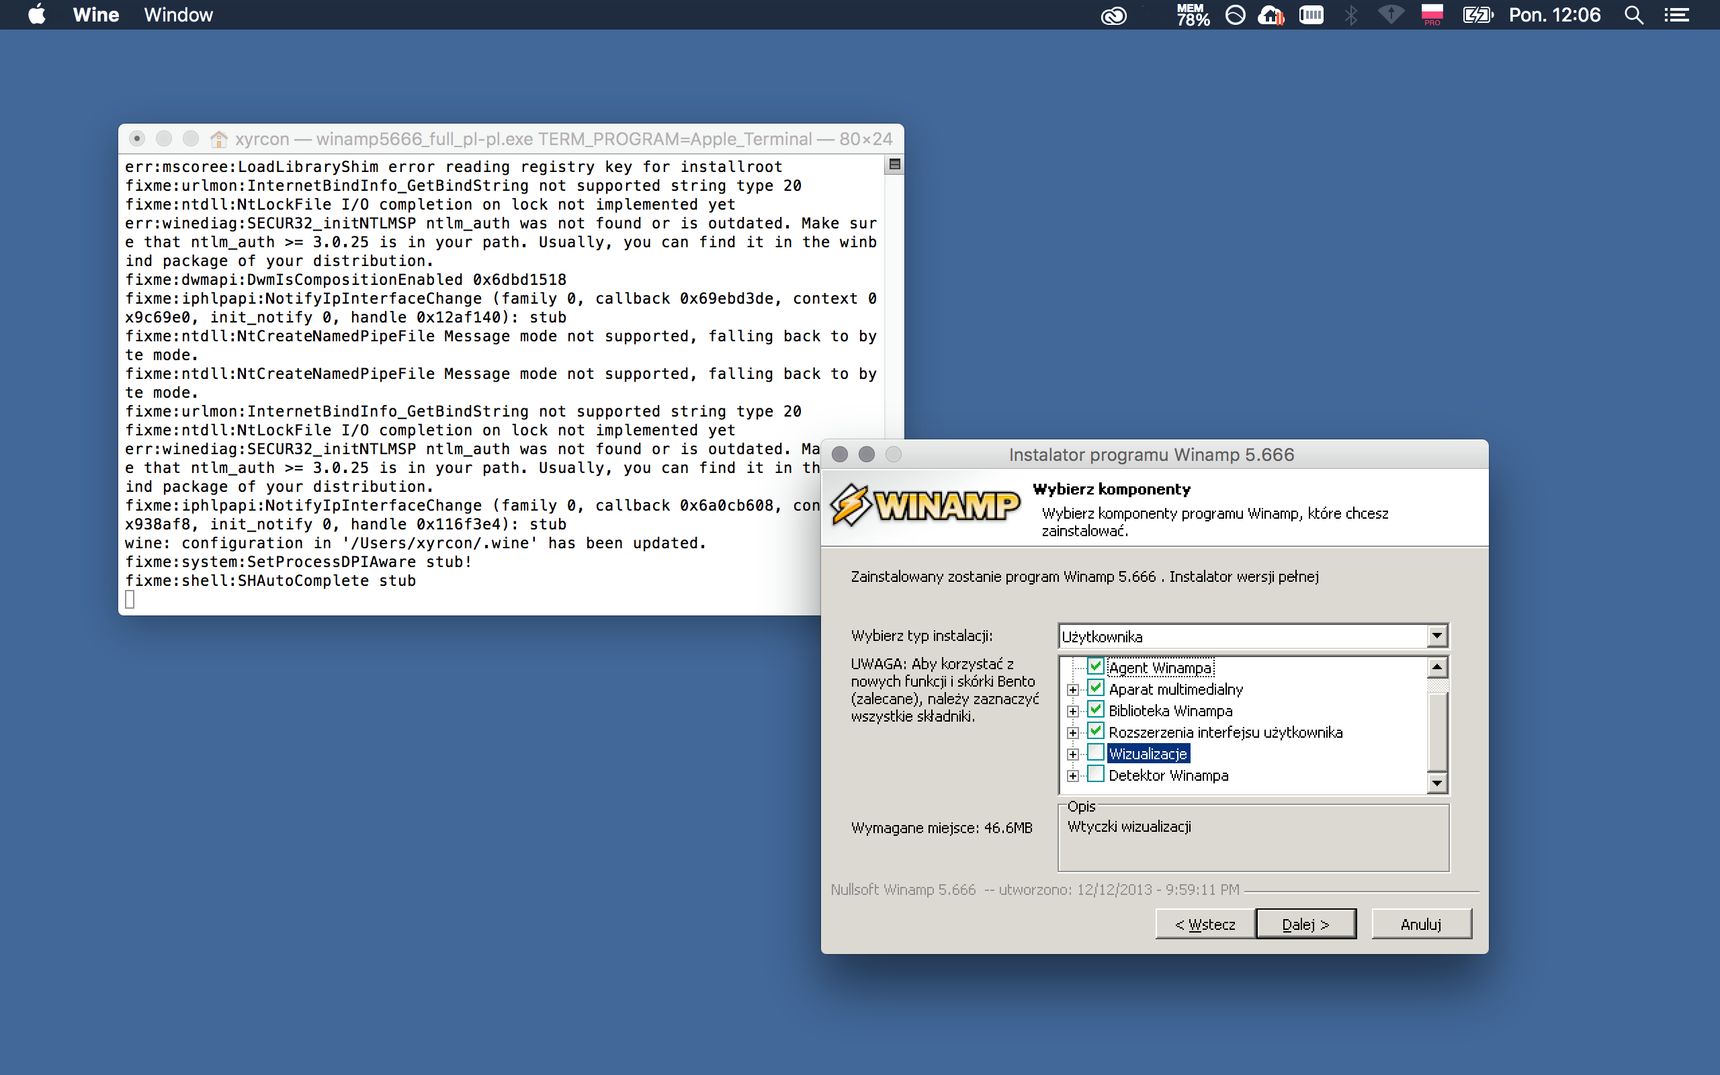Open Spotlight search magnifier
Image resolution: width=1720 pixels, height=1075 pixels.
pyautogui.click(x=1634, y=15)
